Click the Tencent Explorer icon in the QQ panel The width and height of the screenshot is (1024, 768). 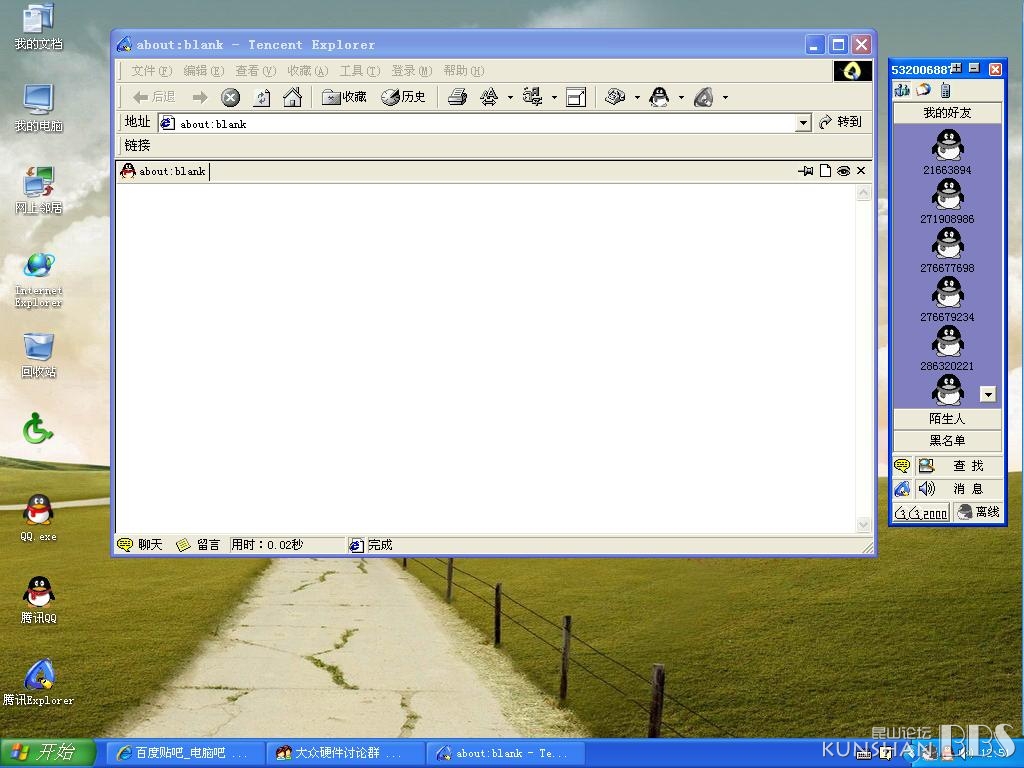[902, 488]
